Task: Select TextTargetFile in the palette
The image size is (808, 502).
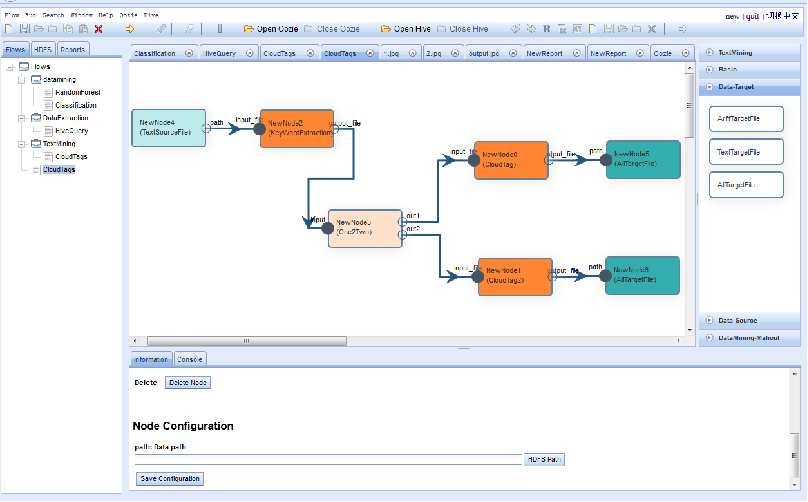Action: [x=746, y=152]
